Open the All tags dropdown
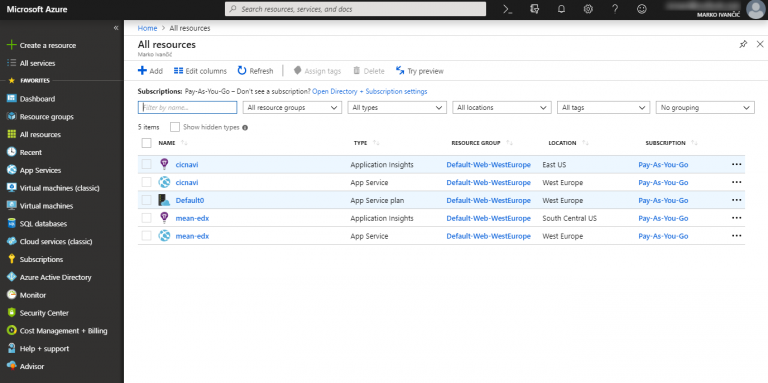The width and height of the screenshot is (768, 383). pyautogui.click(x=603, y=108)
